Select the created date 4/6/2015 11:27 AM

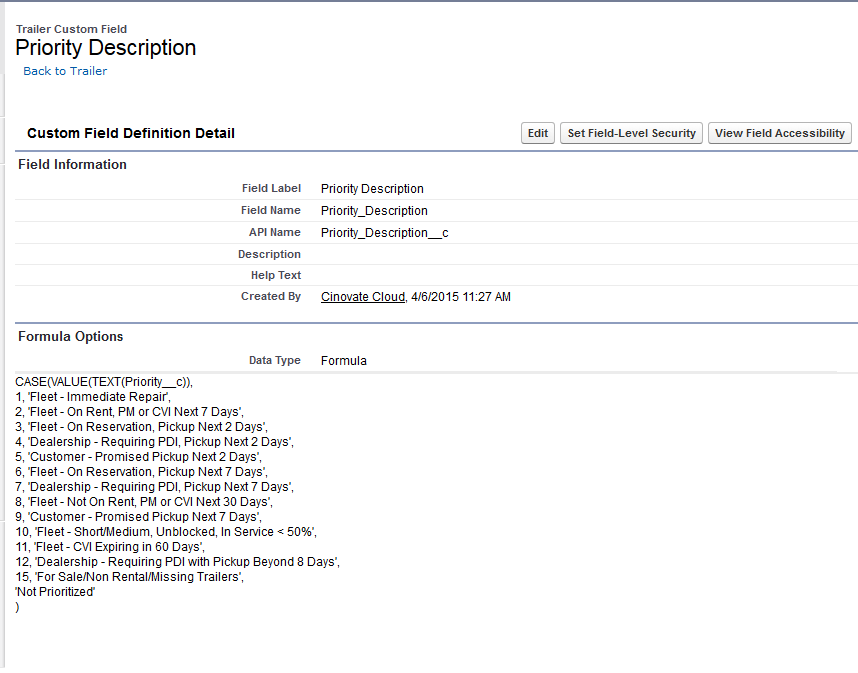tap(461, 297)
